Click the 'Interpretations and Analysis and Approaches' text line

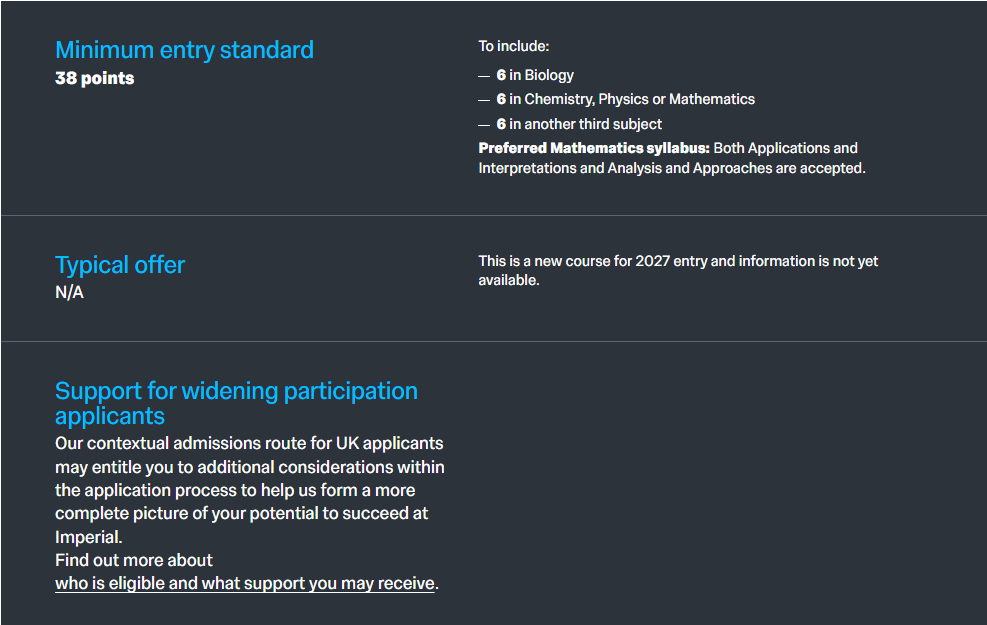pyautogui.click(x=671, y=168)
